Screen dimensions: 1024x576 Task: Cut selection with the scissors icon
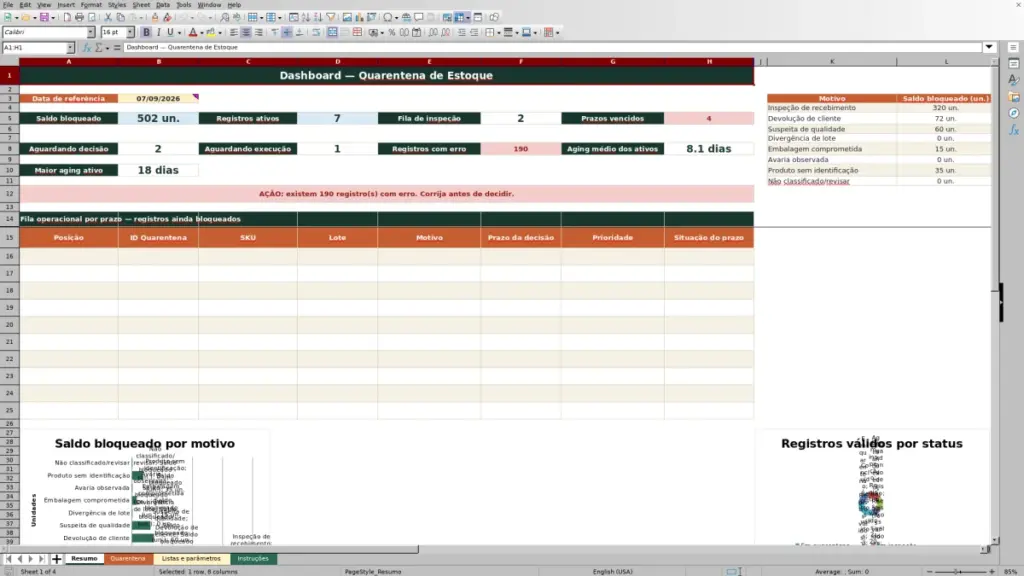(108, 18)
